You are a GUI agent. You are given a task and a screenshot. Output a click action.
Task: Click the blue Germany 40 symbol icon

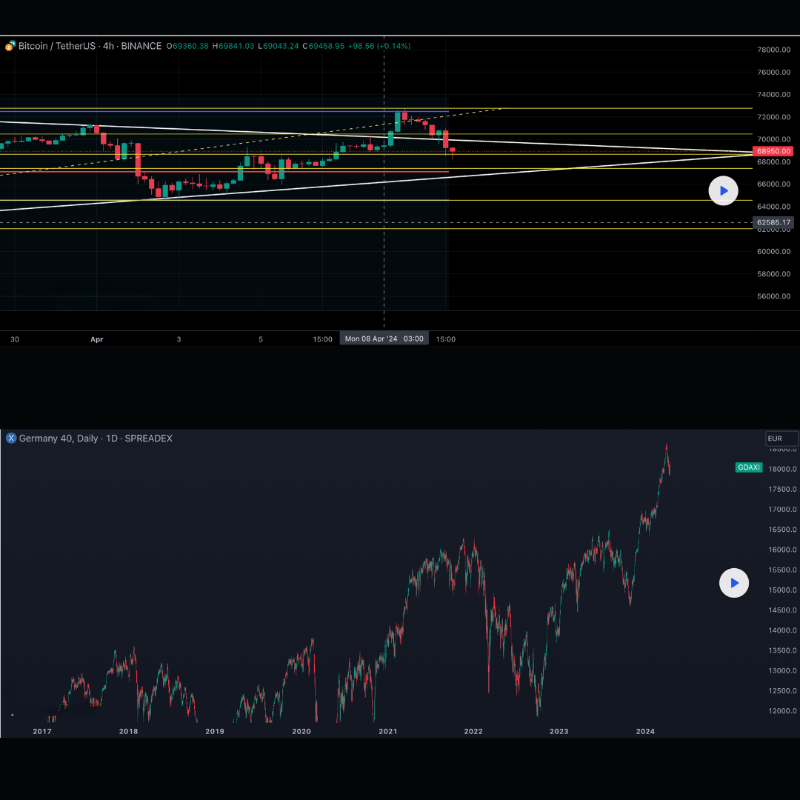pos(11,438)
